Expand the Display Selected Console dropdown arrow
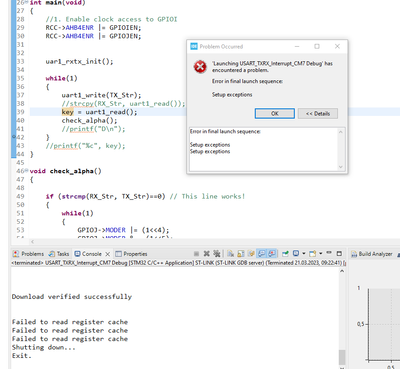 point(304,253)
